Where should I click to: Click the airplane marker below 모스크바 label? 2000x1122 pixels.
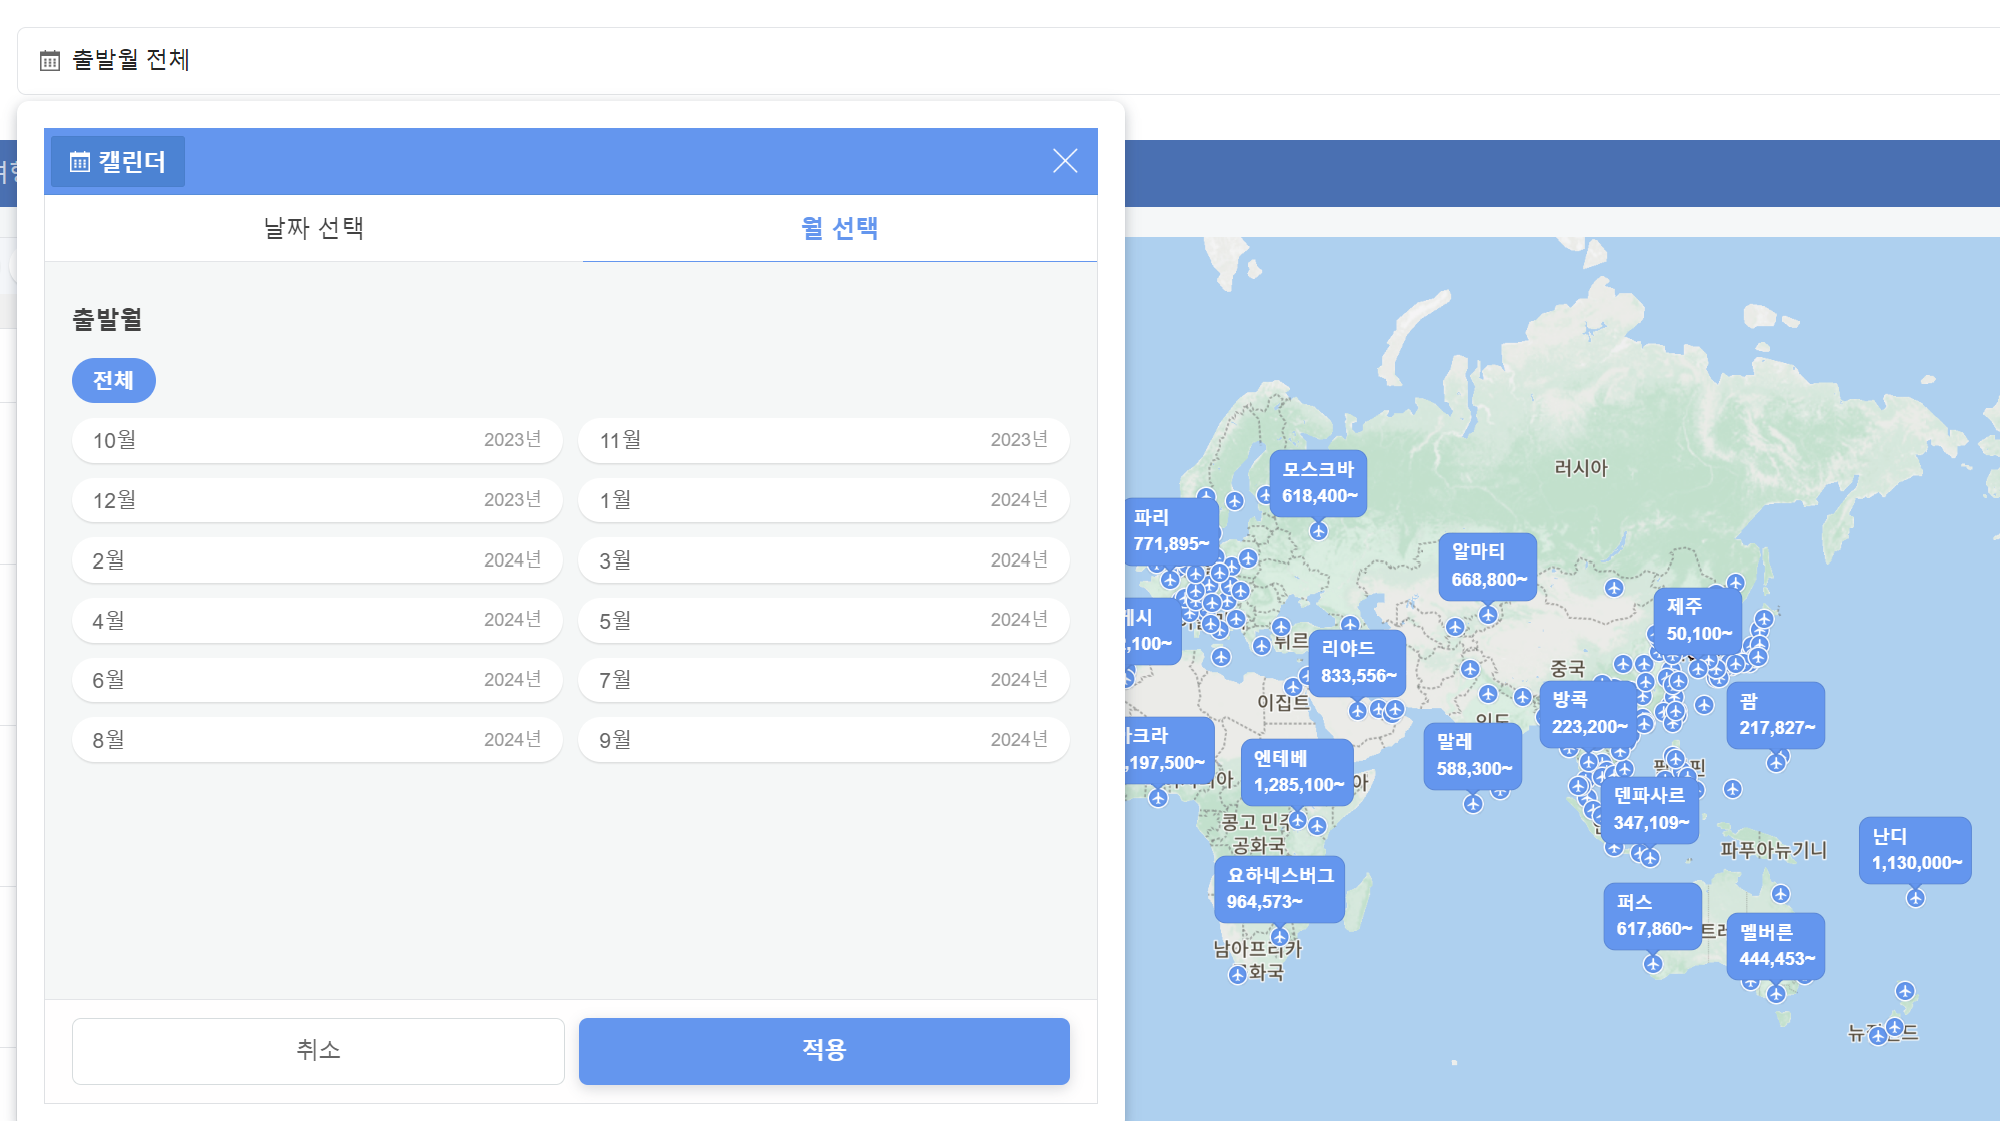(1318, 531)
